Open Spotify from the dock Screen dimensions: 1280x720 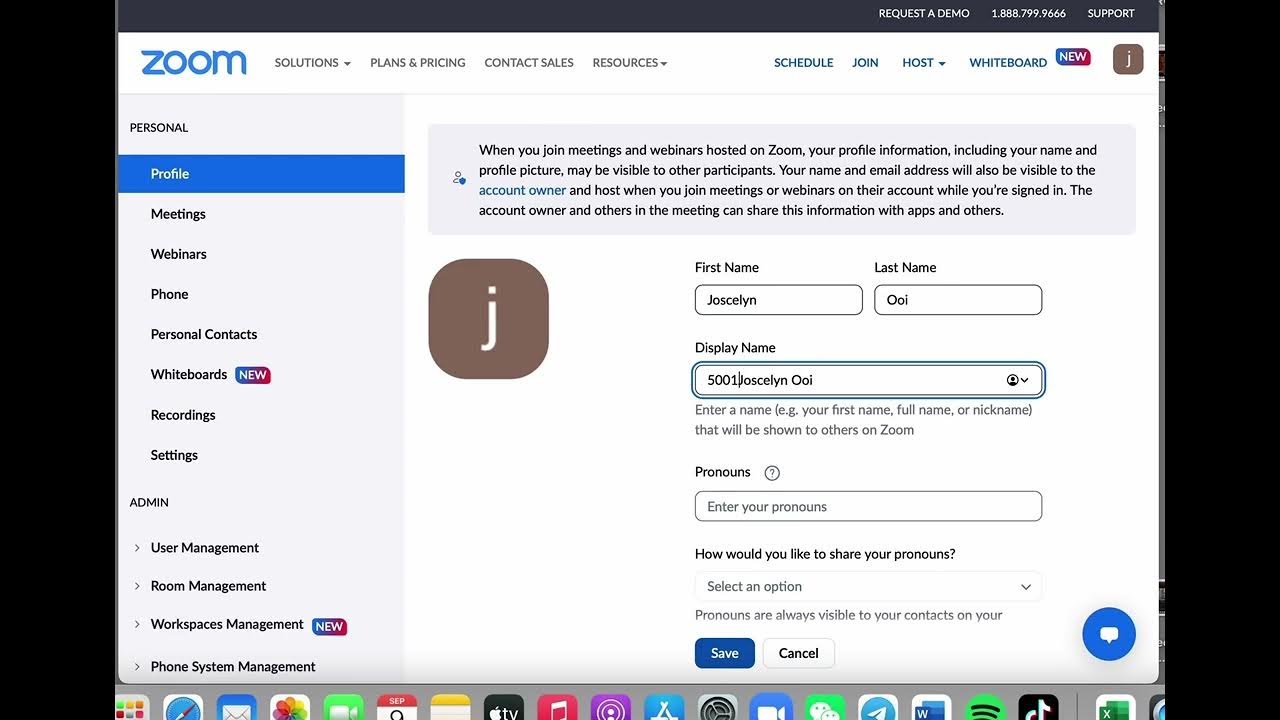pos(984,708)
